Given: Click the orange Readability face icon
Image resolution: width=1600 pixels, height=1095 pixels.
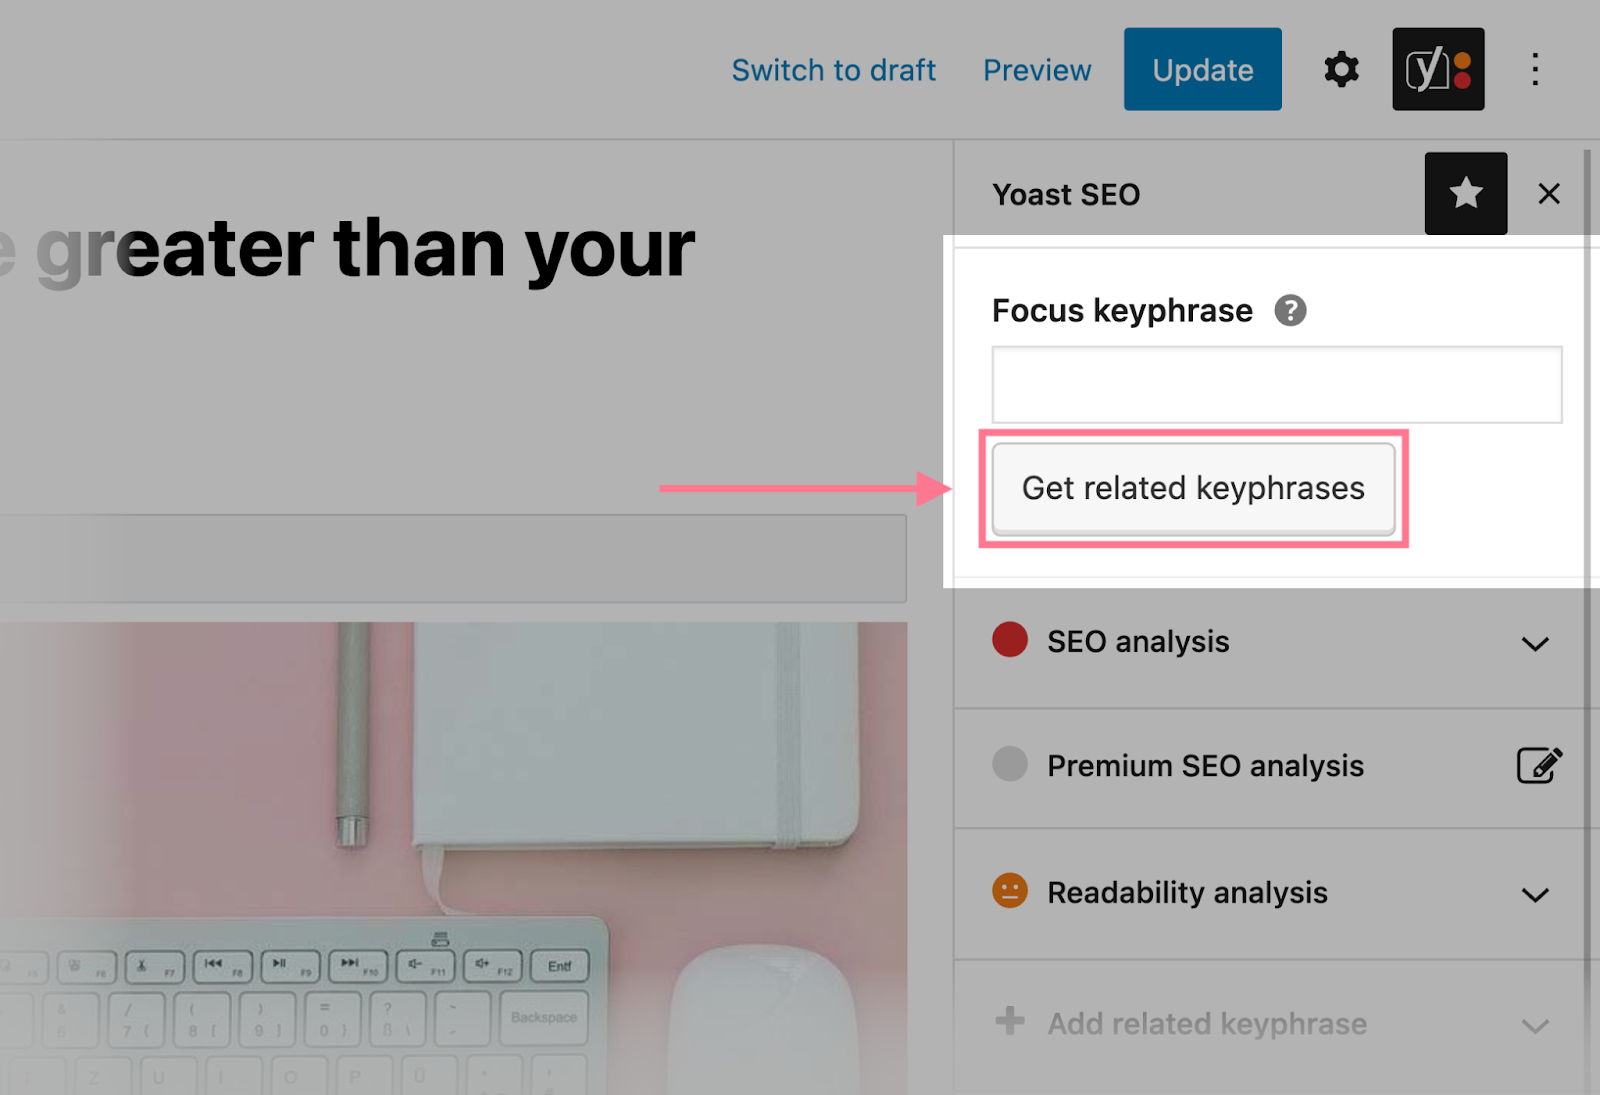Looking at the screenshot, I should pyautogui.click(x=1010, y=890).
